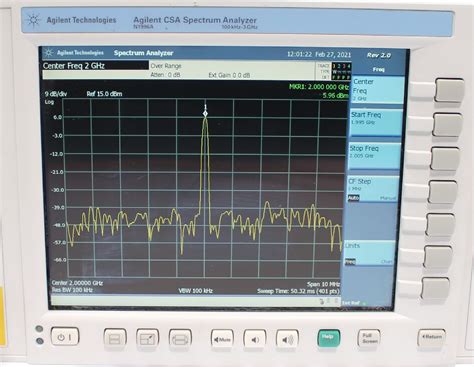Push the hardware softkey beside Units
This screenshot has width=474, height=367.
coord(438,256)
